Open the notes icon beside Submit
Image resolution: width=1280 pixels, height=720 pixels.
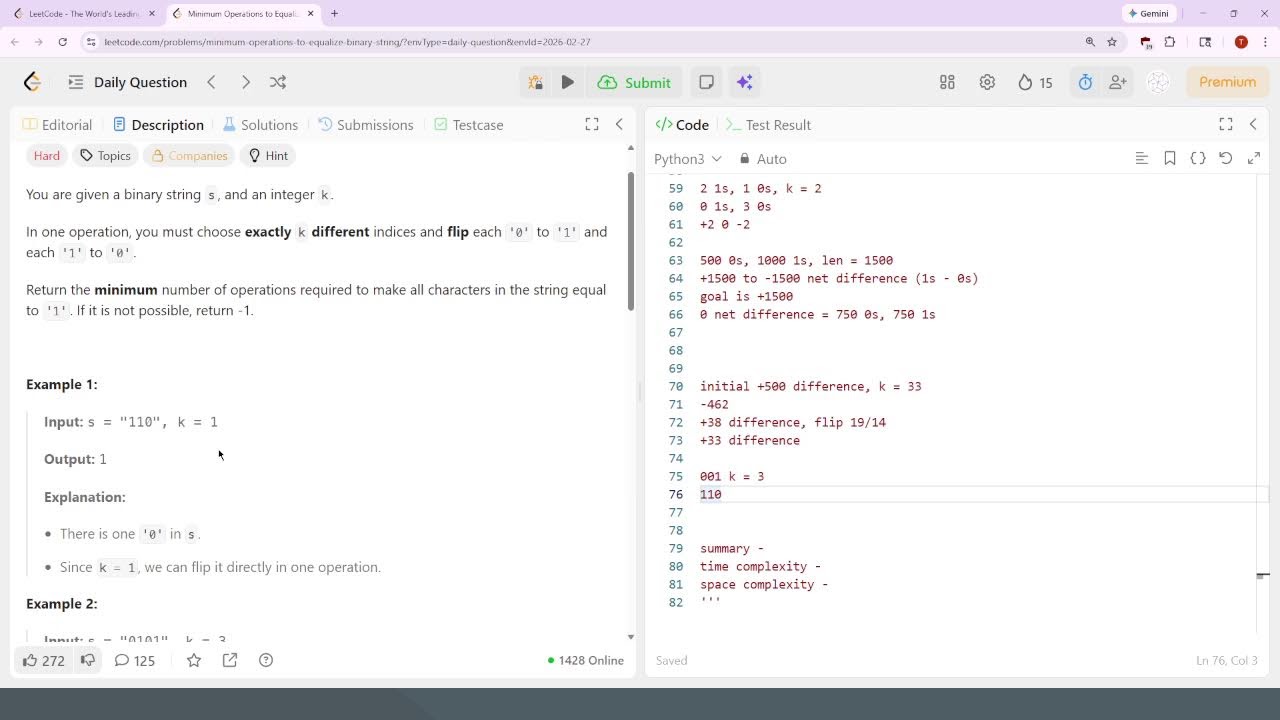706,82
